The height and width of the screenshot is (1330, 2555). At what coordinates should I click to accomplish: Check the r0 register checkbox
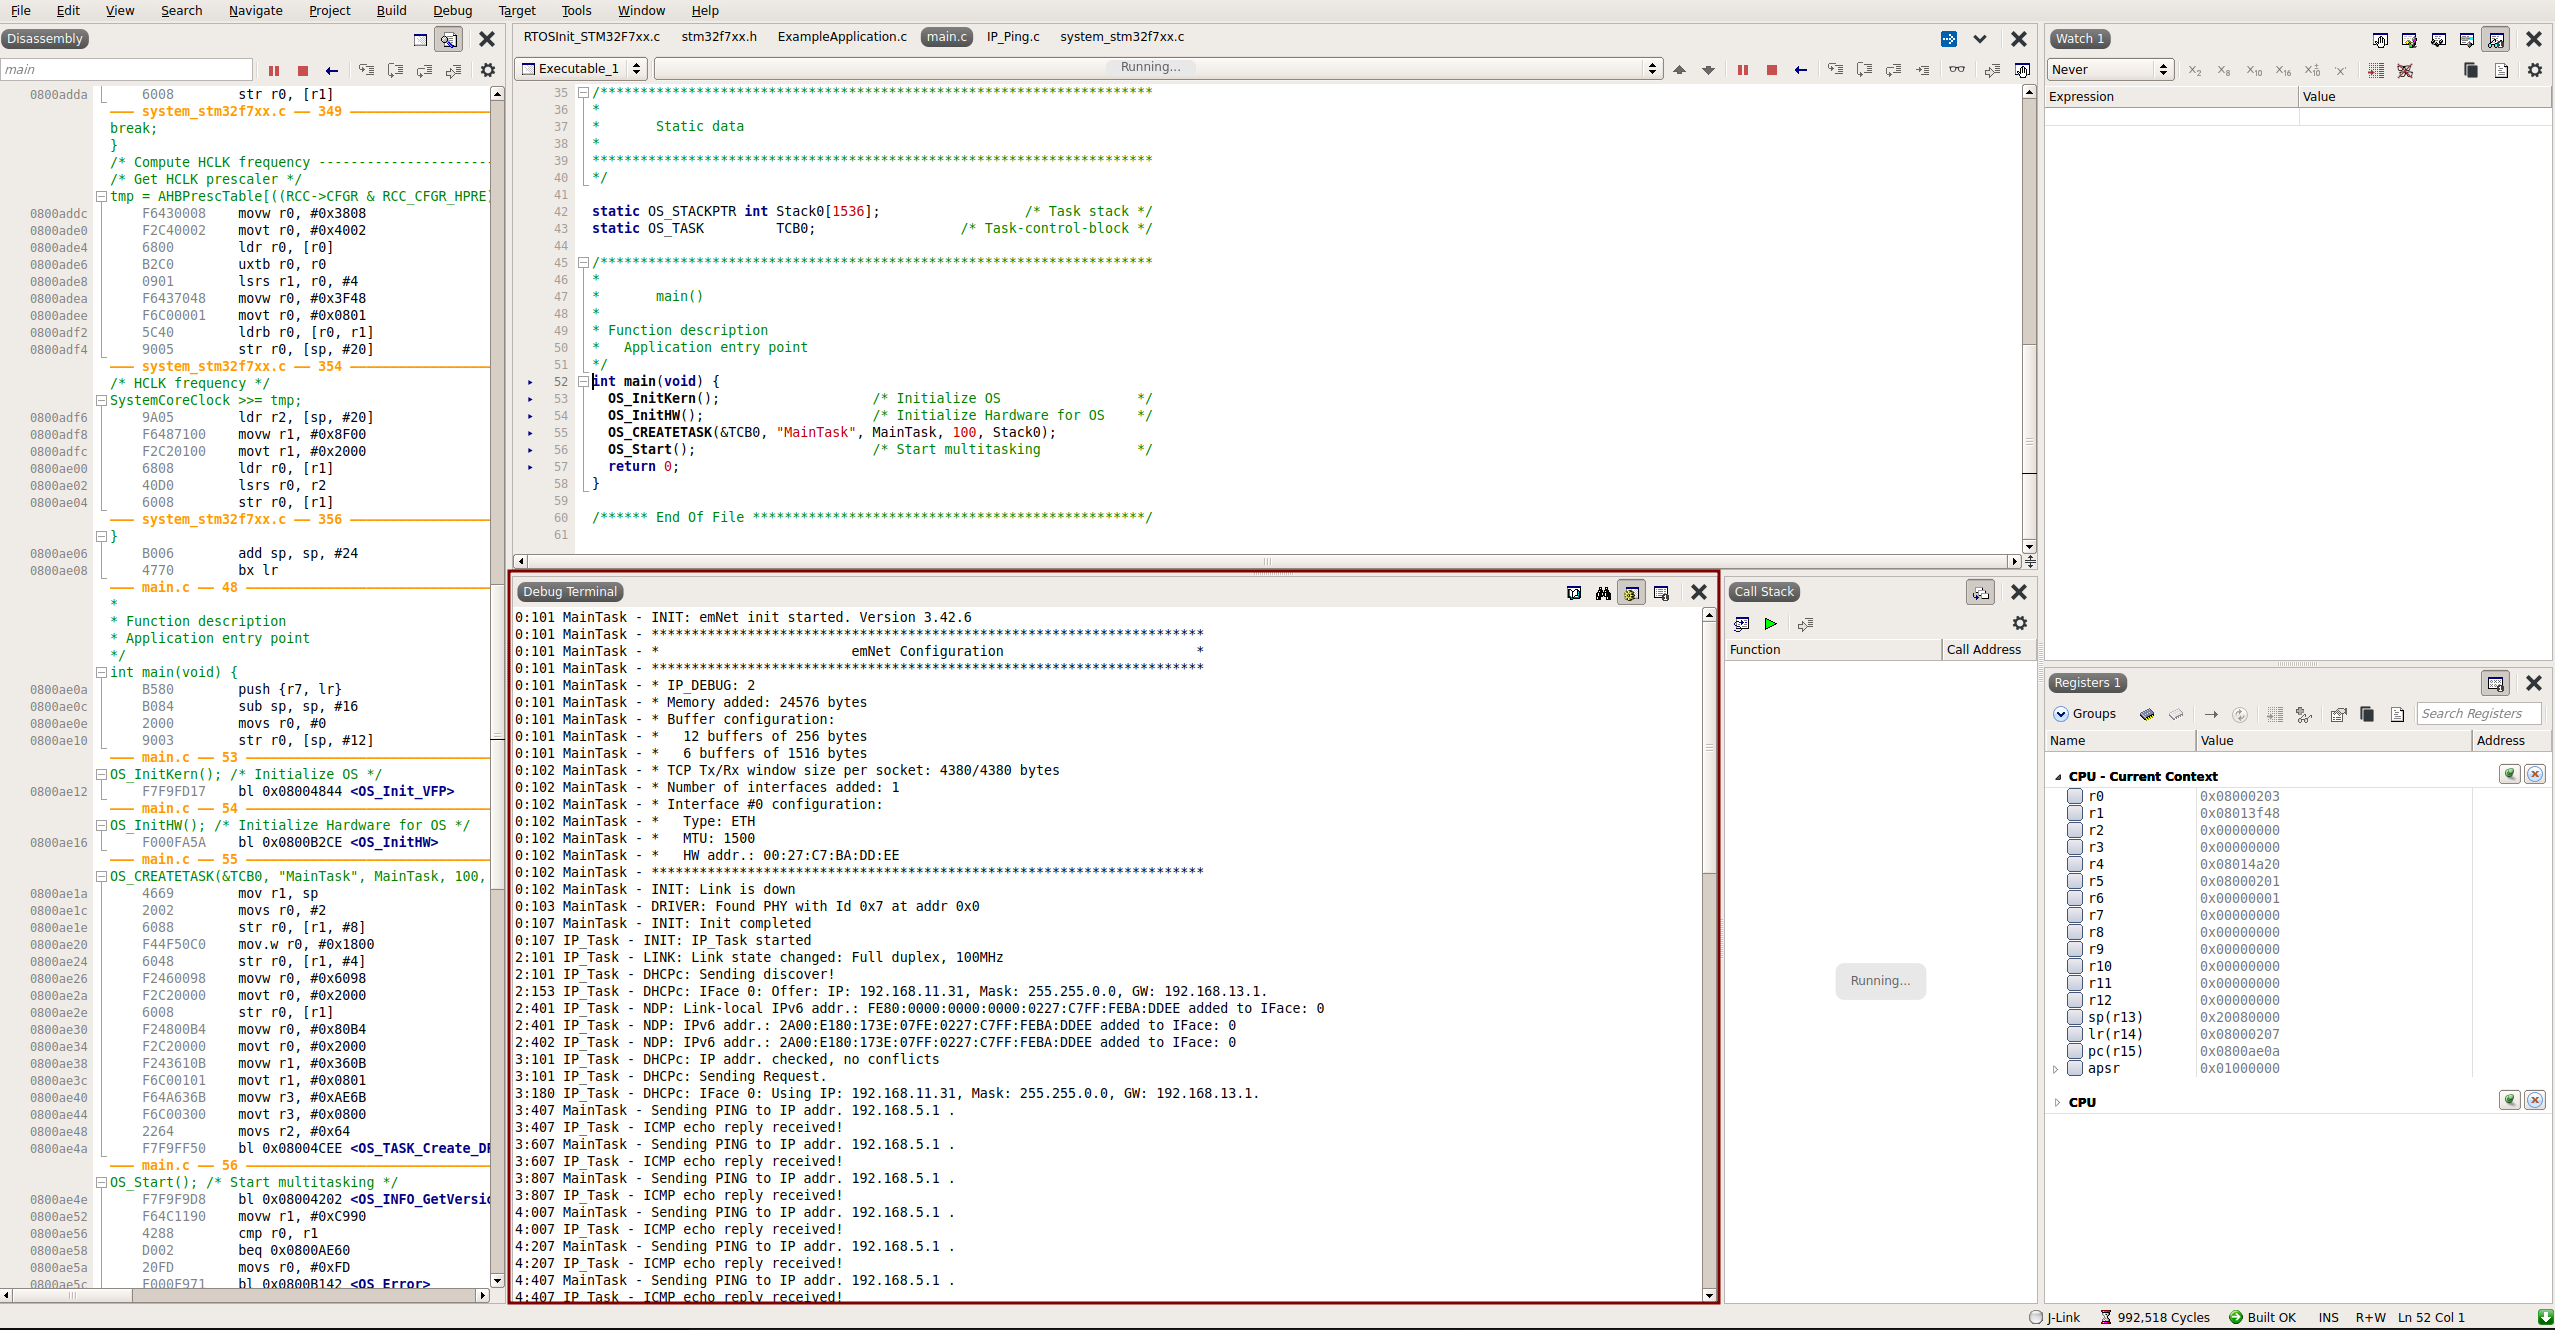point(2074,797)
